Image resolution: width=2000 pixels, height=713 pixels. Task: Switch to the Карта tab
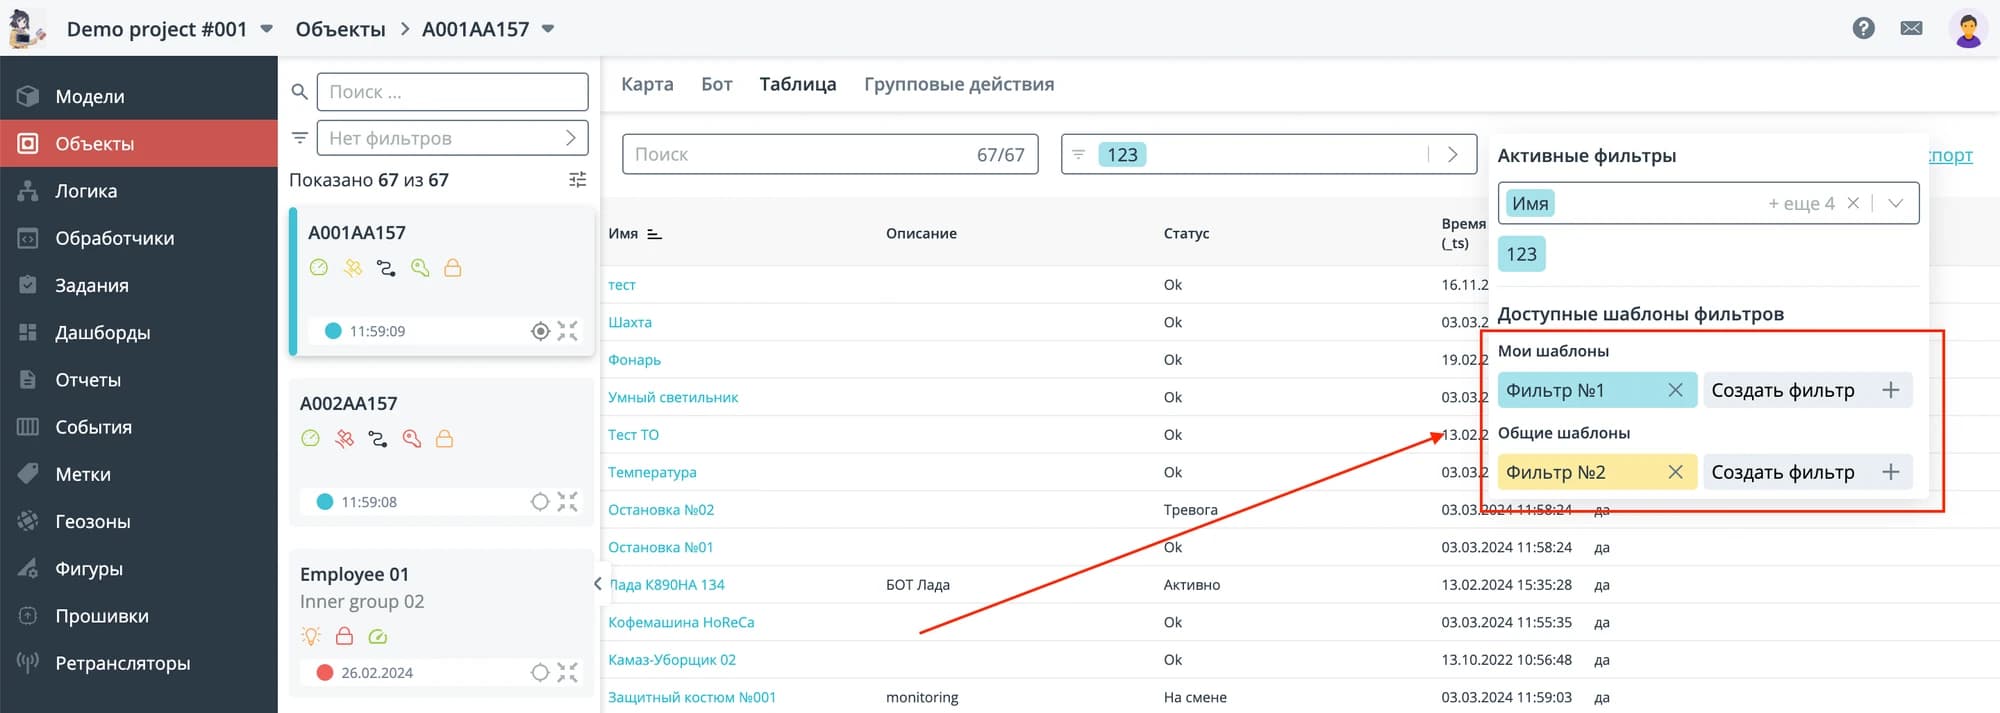point(647,84)
